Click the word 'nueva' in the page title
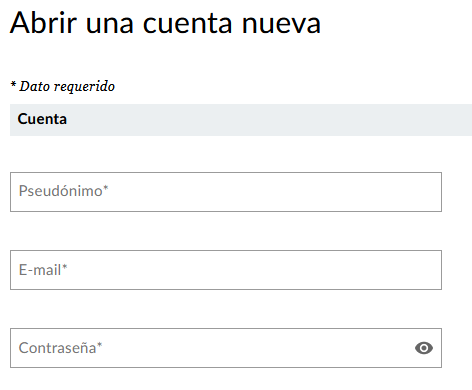Image resolution: width=472 pixels, height=390 pixels. [x=281, y=25]
